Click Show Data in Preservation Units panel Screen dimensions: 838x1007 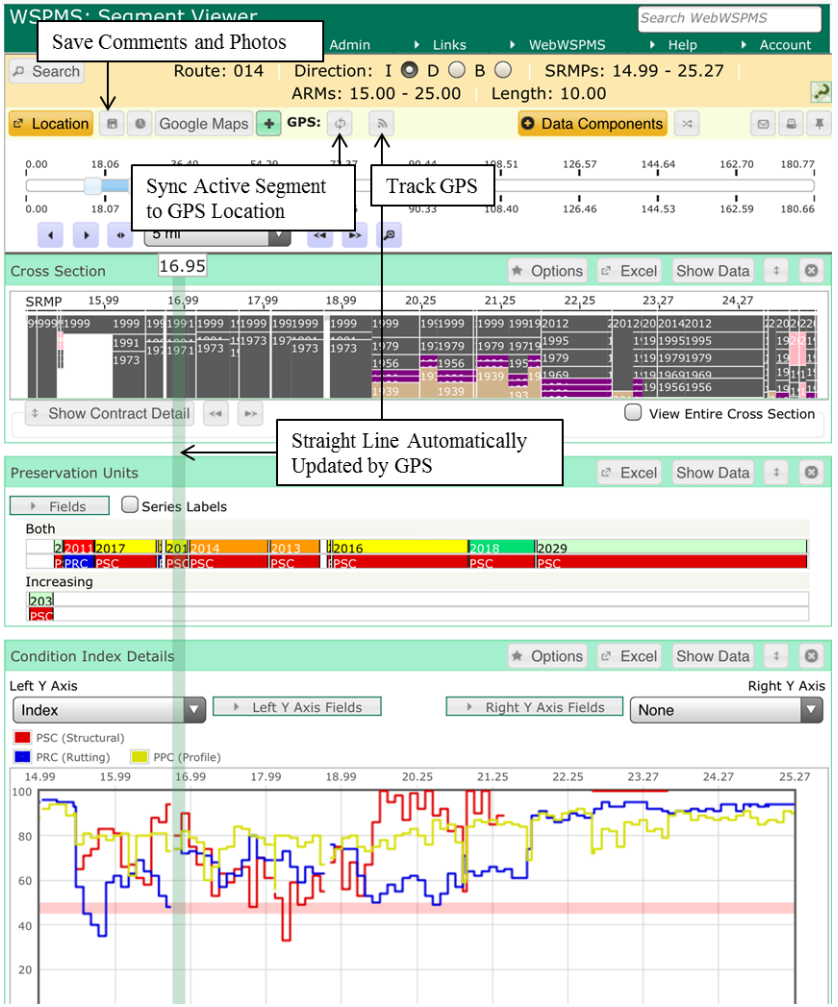click(713, 473)
